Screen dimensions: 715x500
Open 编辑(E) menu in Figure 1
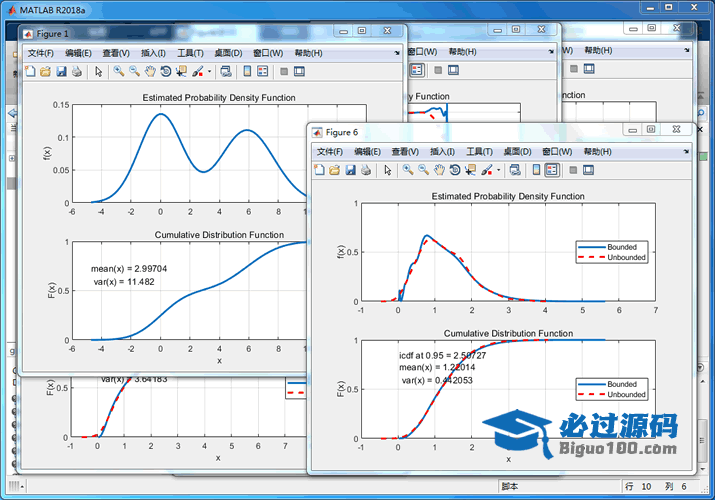pos(78,53)
